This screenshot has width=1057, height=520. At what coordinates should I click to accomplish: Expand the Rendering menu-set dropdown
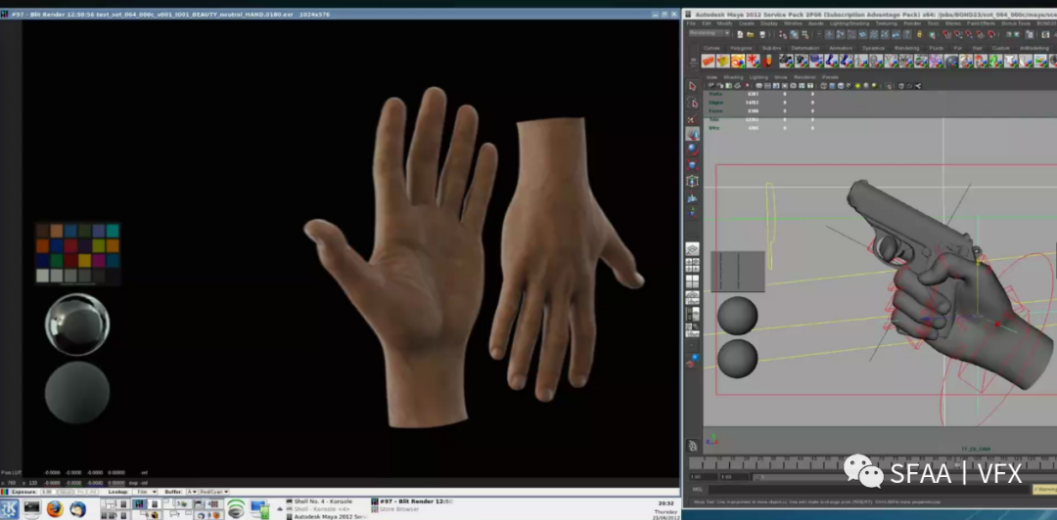pyautogui.click(x=709, y=32)
